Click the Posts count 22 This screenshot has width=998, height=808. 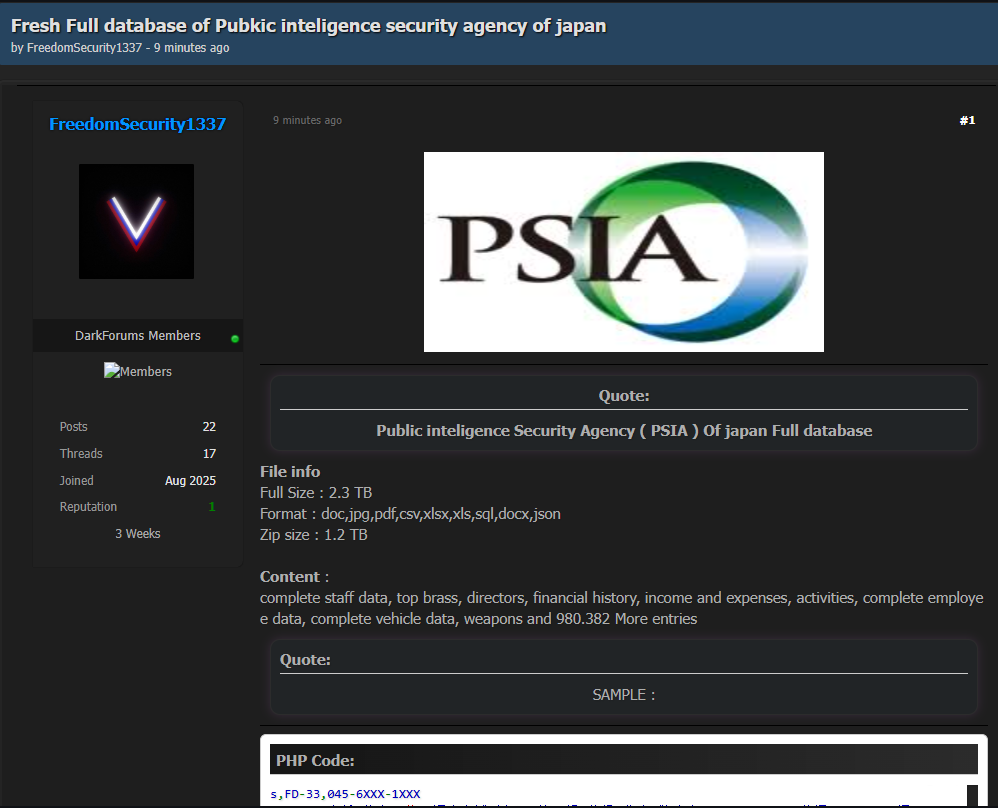tap(209, 427)
